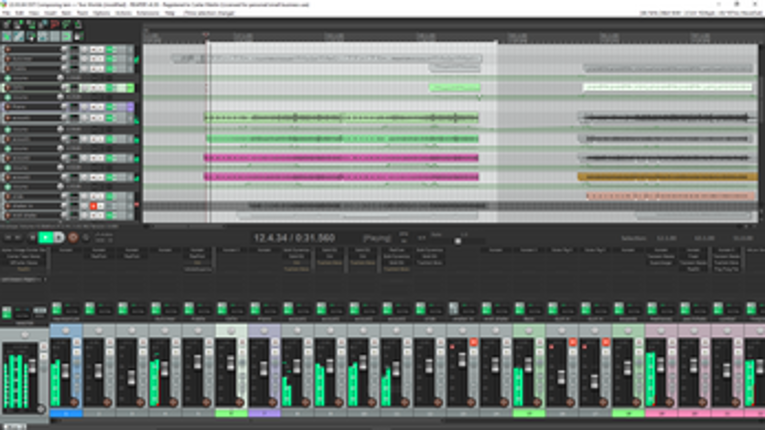Pause playback with the transport pause button

click(59, 238)
